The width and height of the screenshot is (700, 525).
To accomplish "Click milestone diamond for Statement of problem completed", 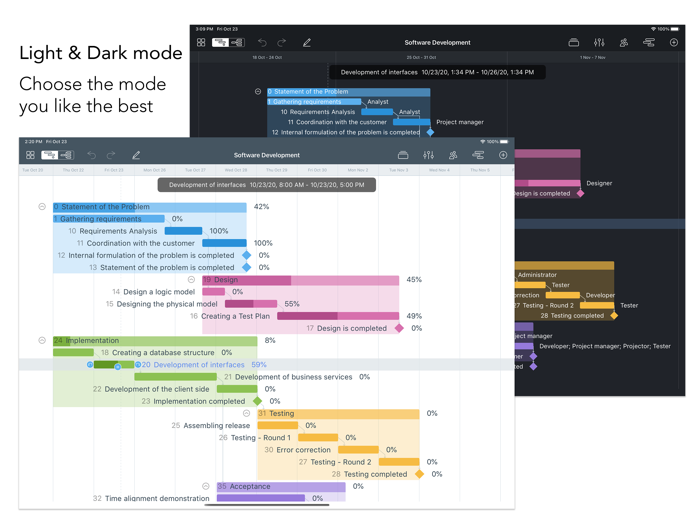I will 246,267.
